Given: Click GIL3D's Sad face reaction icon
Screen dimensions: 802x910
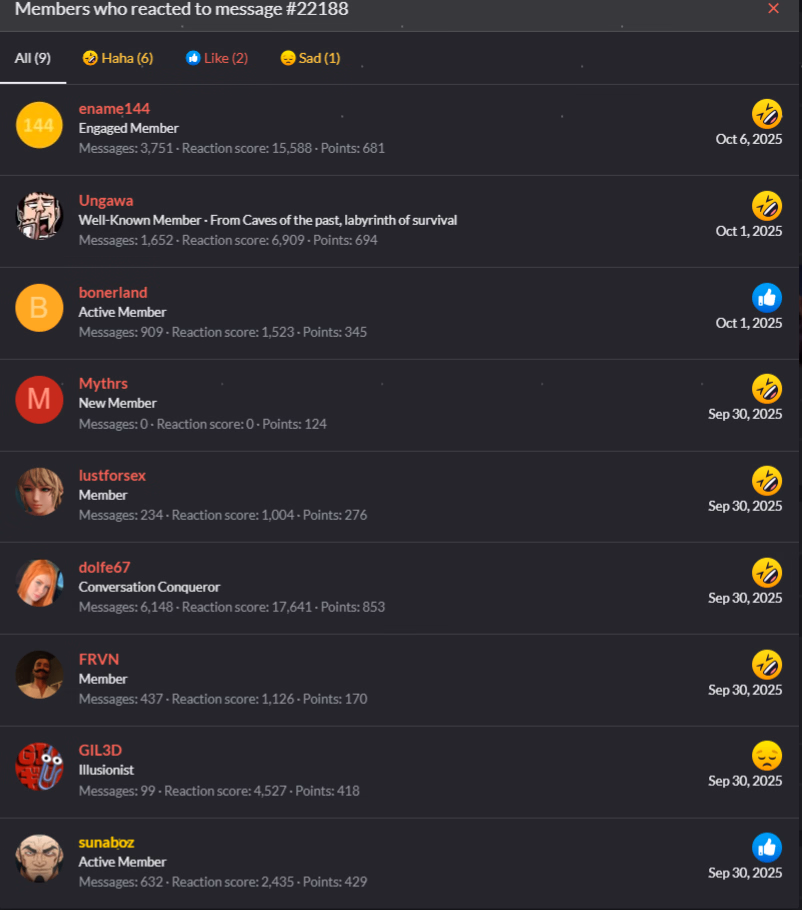Looking at the screenshot, I should click(767, 756).
